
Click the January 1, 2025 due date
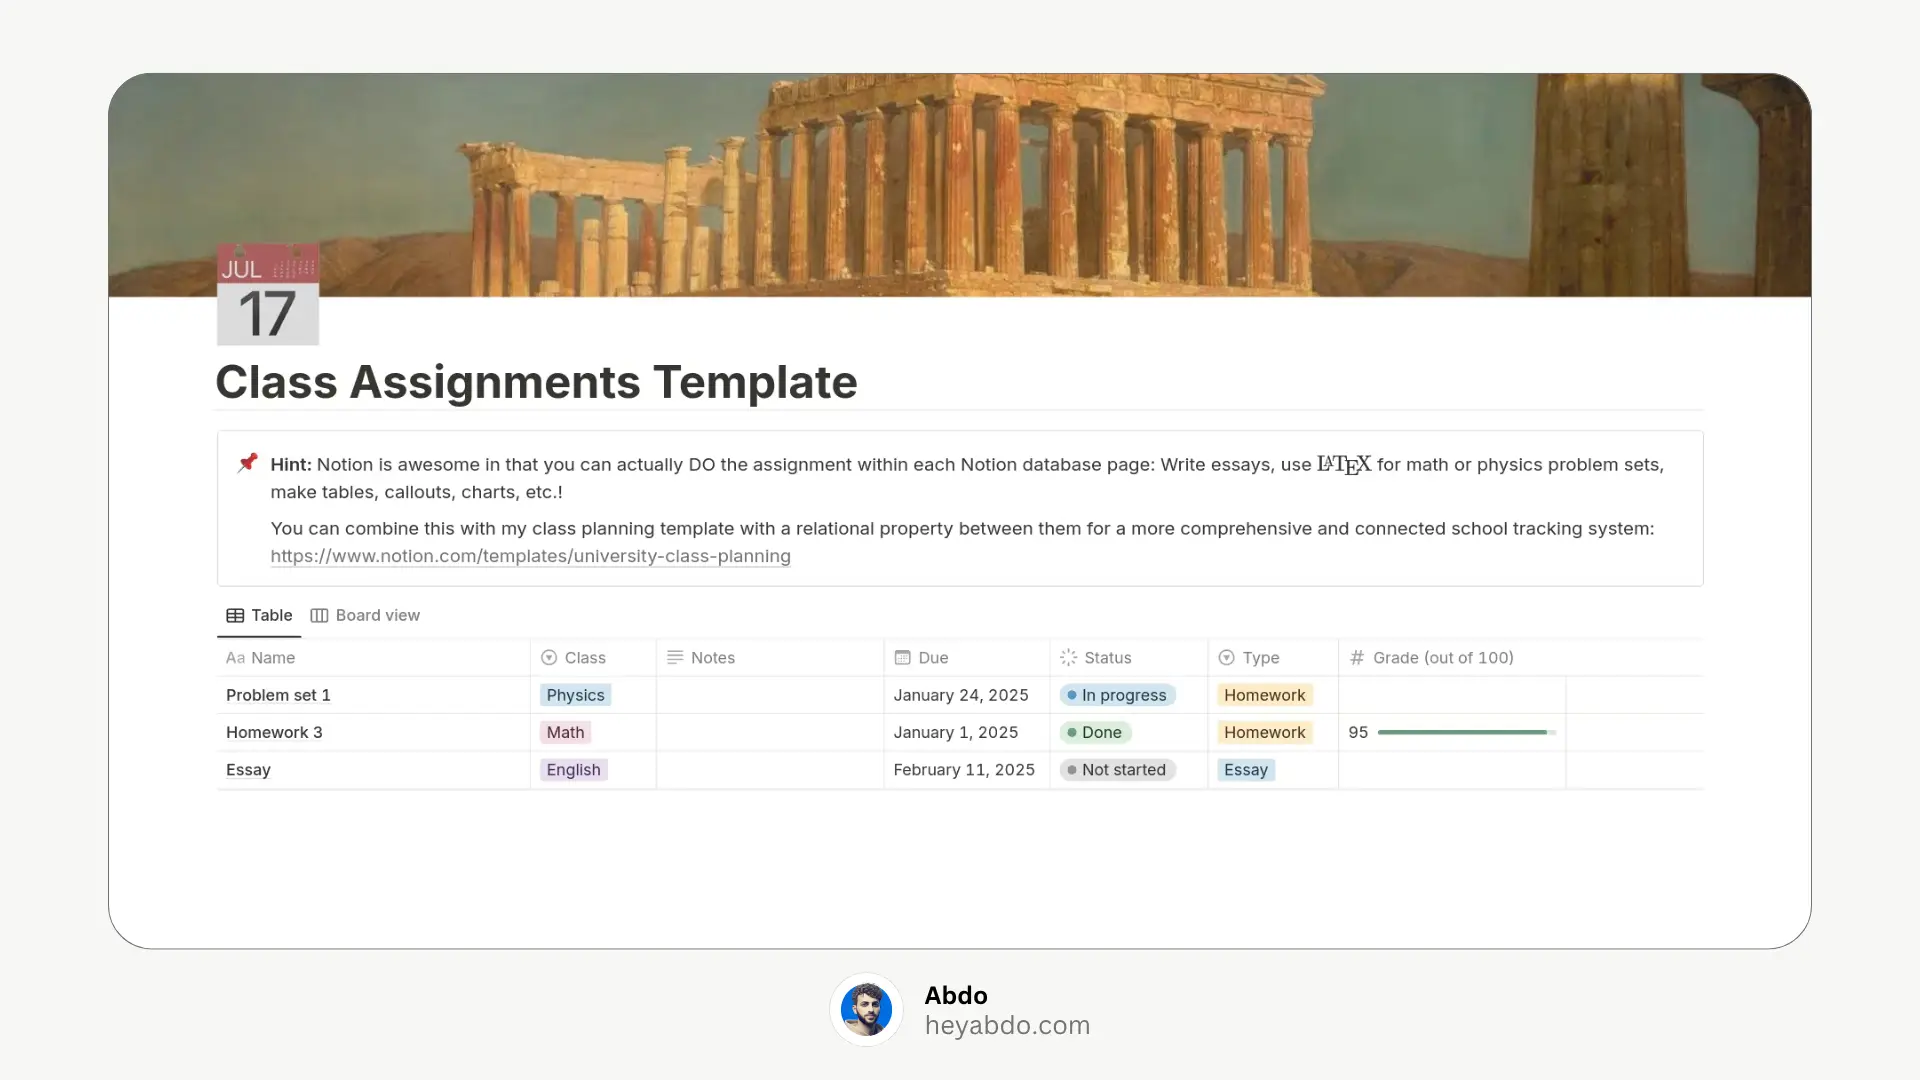956,732
